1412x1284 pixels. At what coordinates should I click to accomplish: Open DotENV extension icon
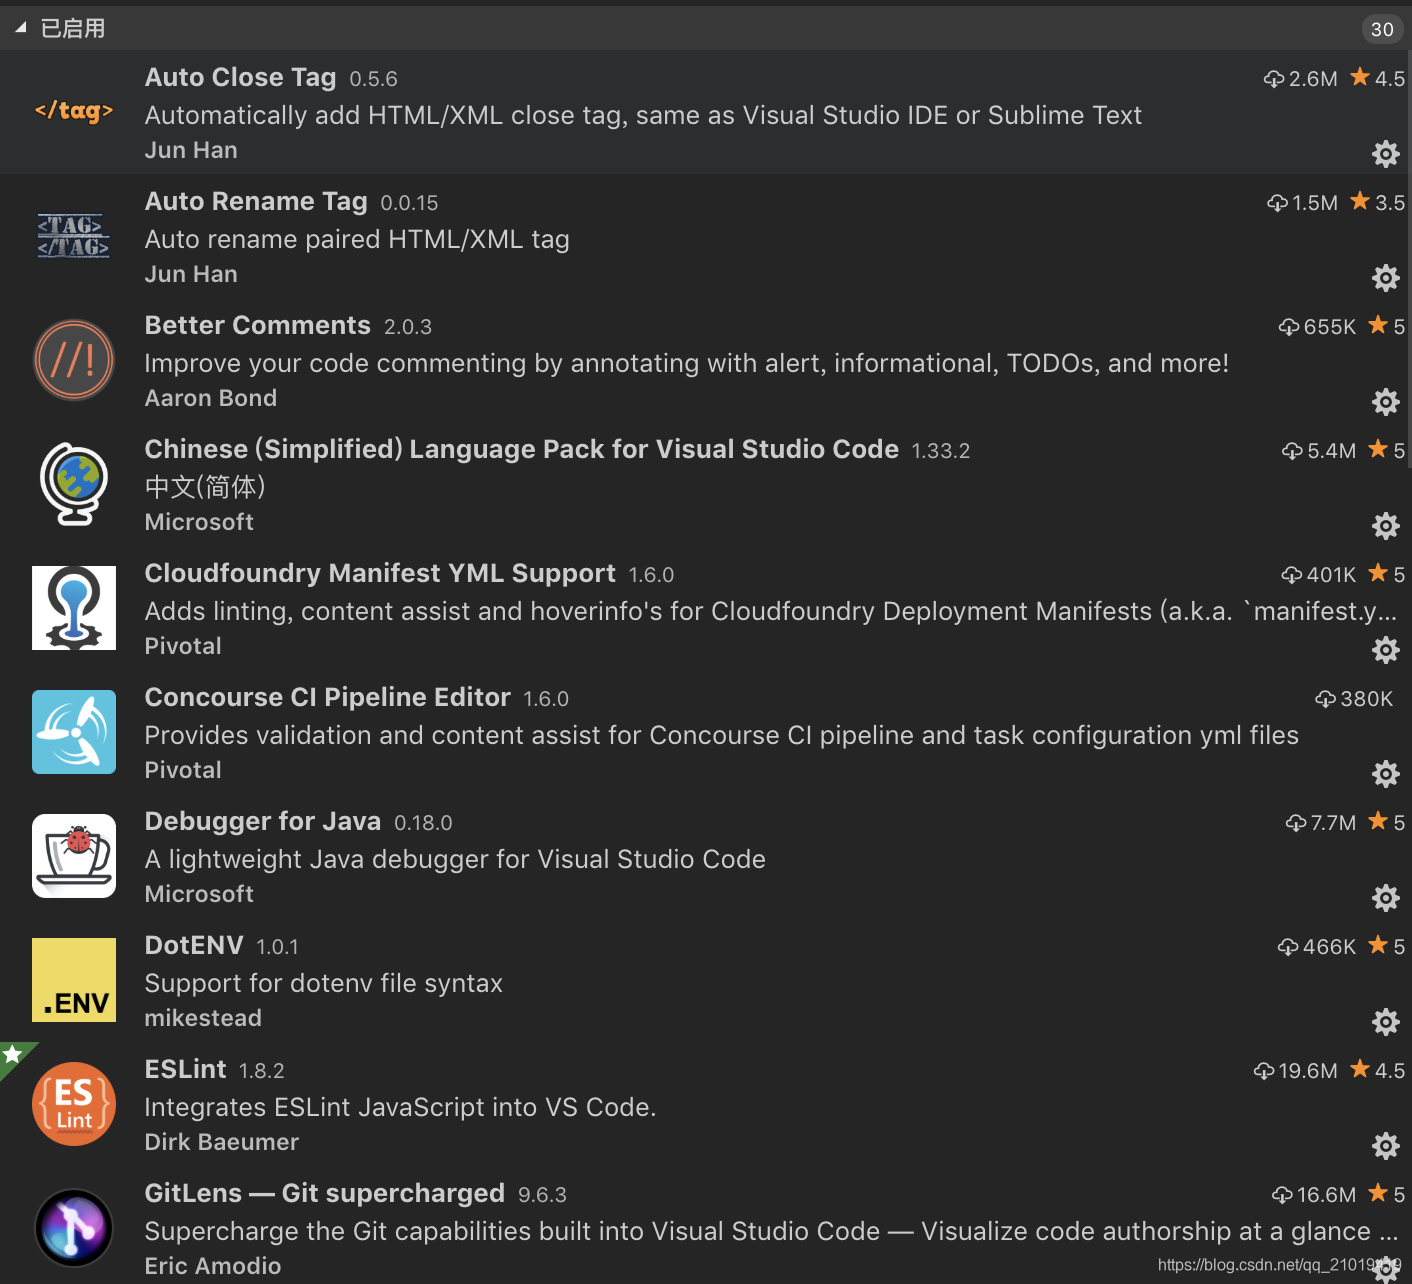(x=74, y=980)
